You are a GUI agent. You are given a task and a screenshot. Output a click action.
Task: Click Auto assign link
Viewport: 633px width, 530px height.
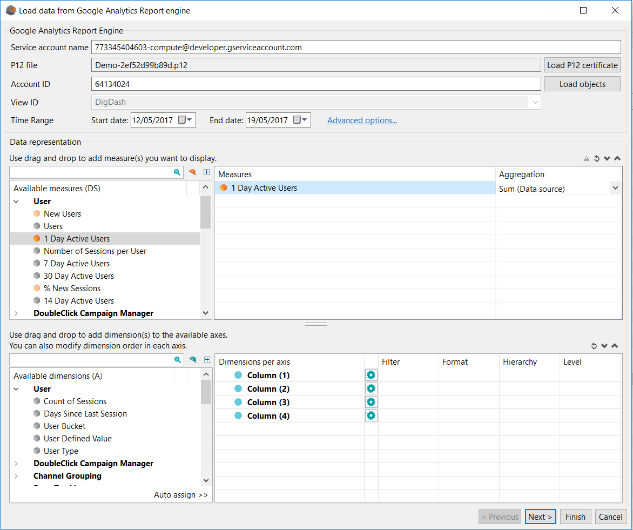(180, 495)
